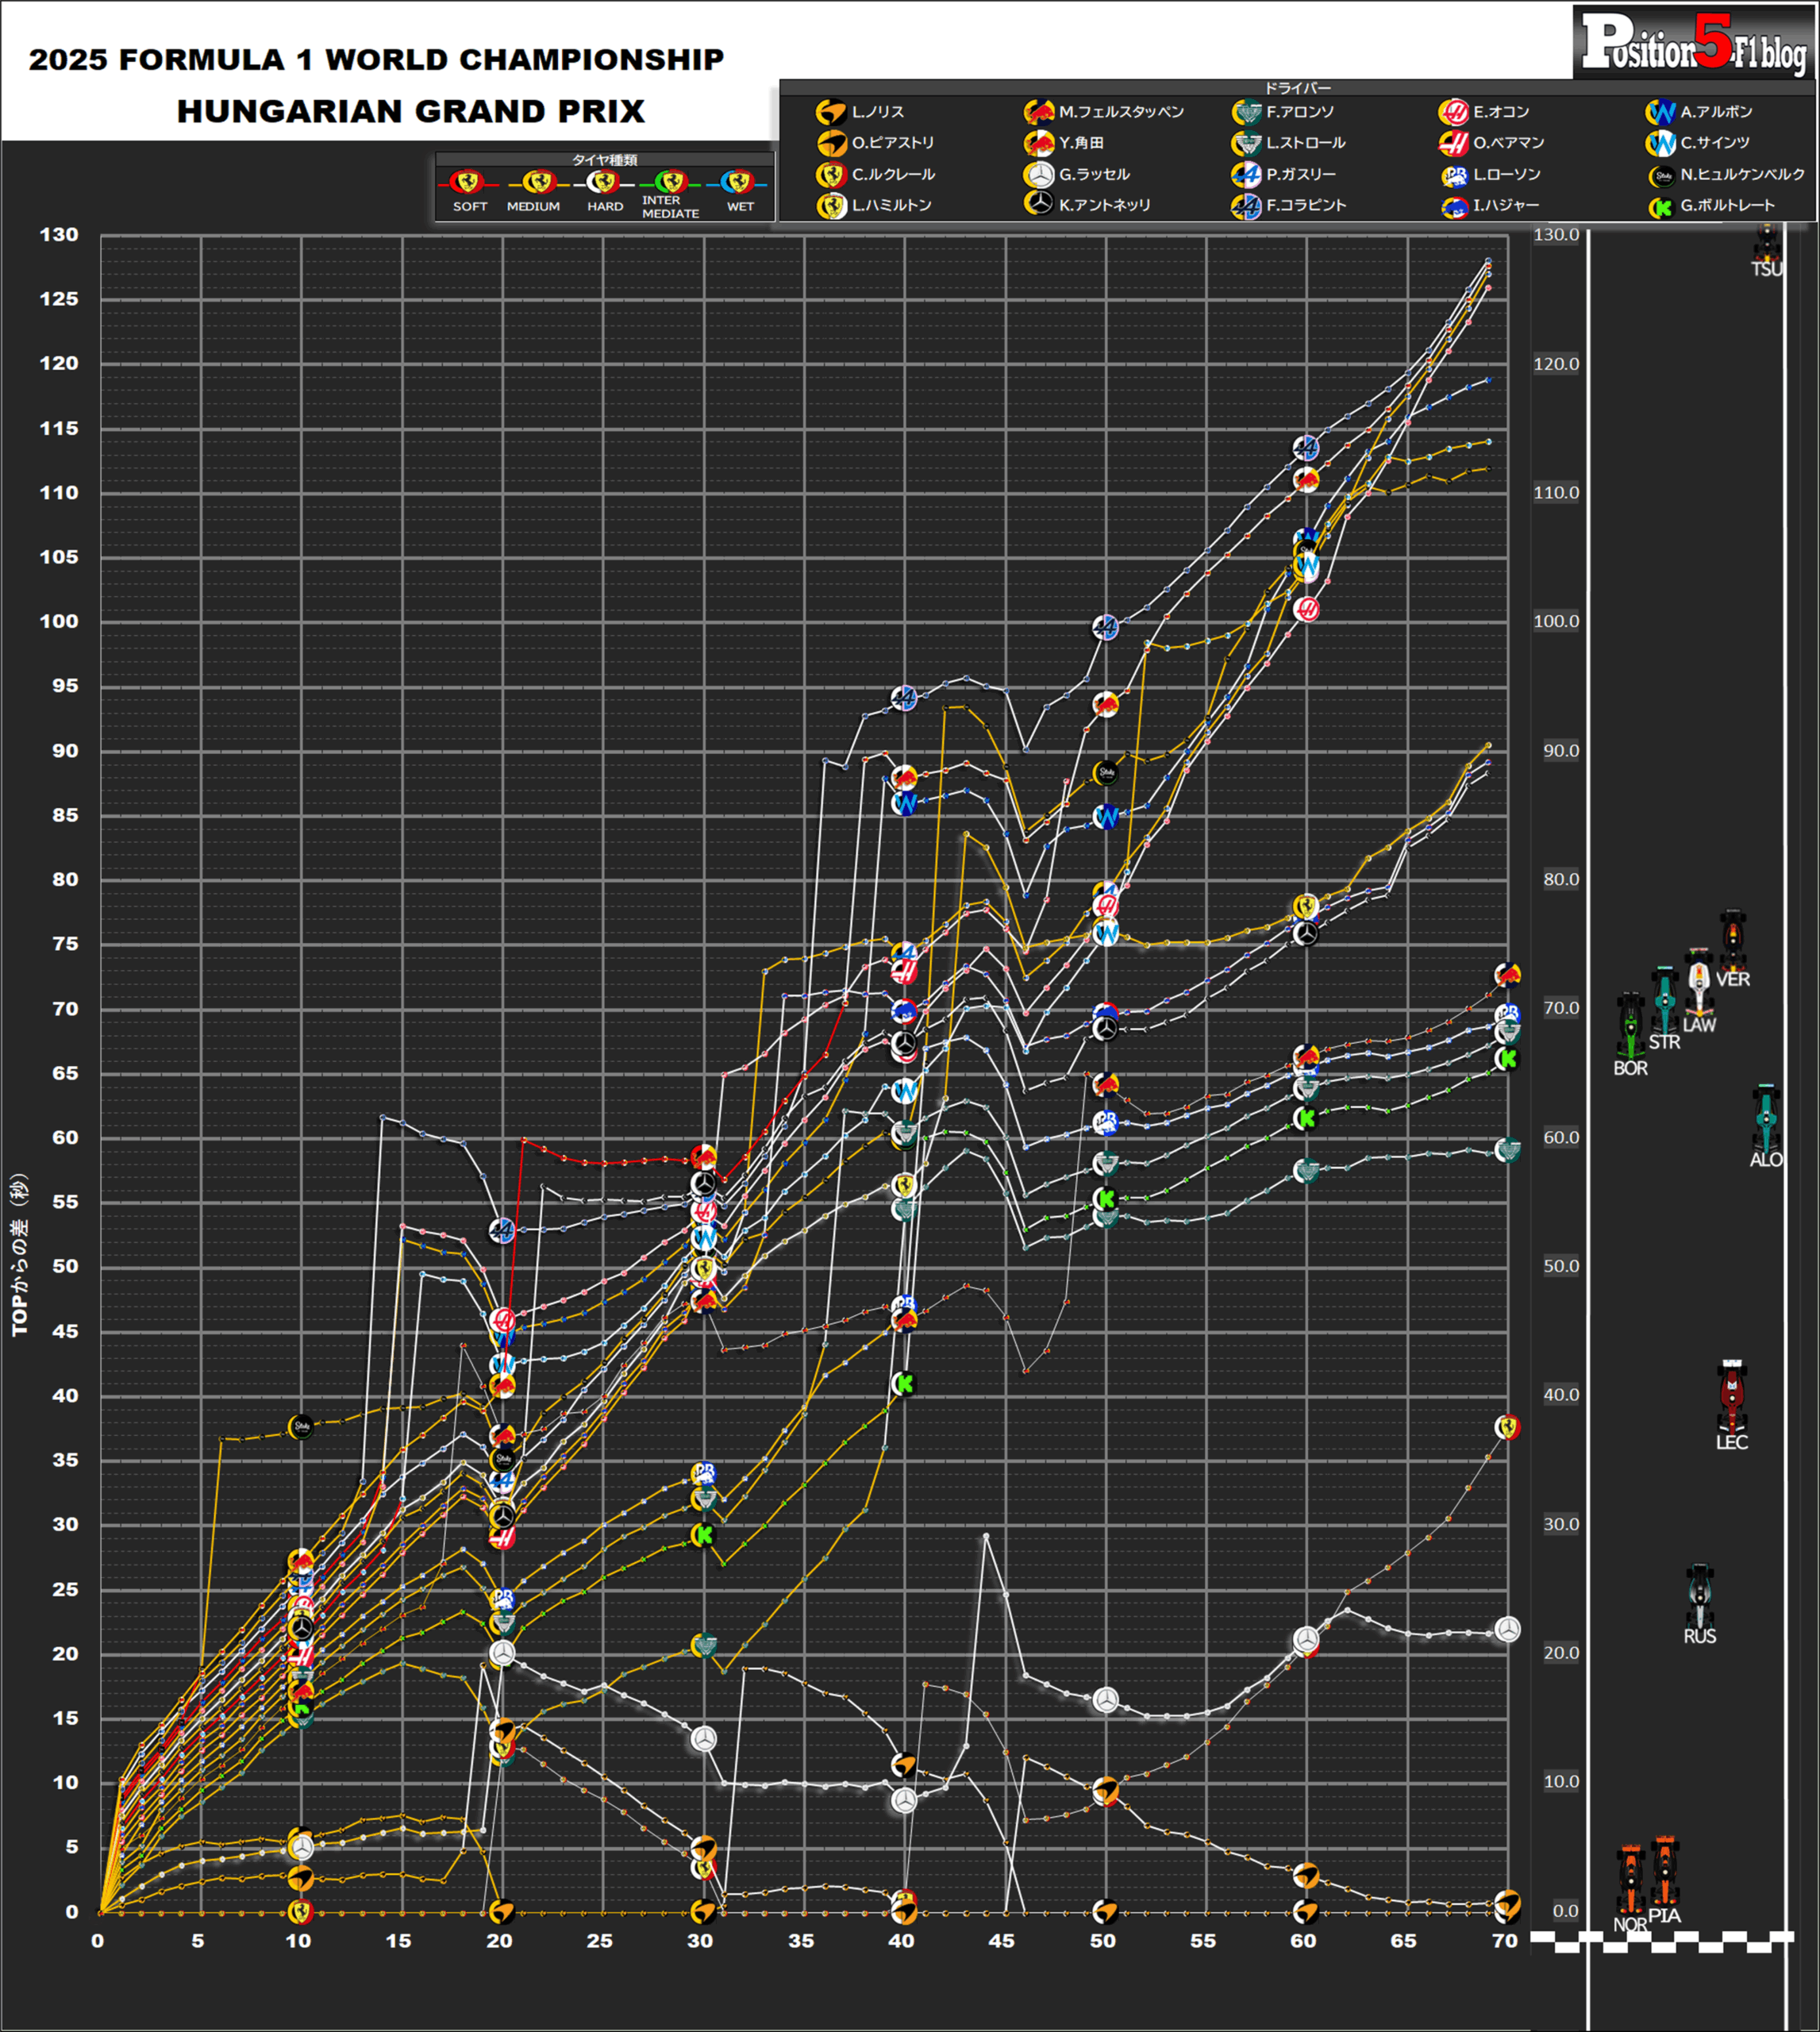1820x2032 pixels.
Task: Click the Ferrari marker at lap 70 near 37 seconds
Action: (1507, 1428)
